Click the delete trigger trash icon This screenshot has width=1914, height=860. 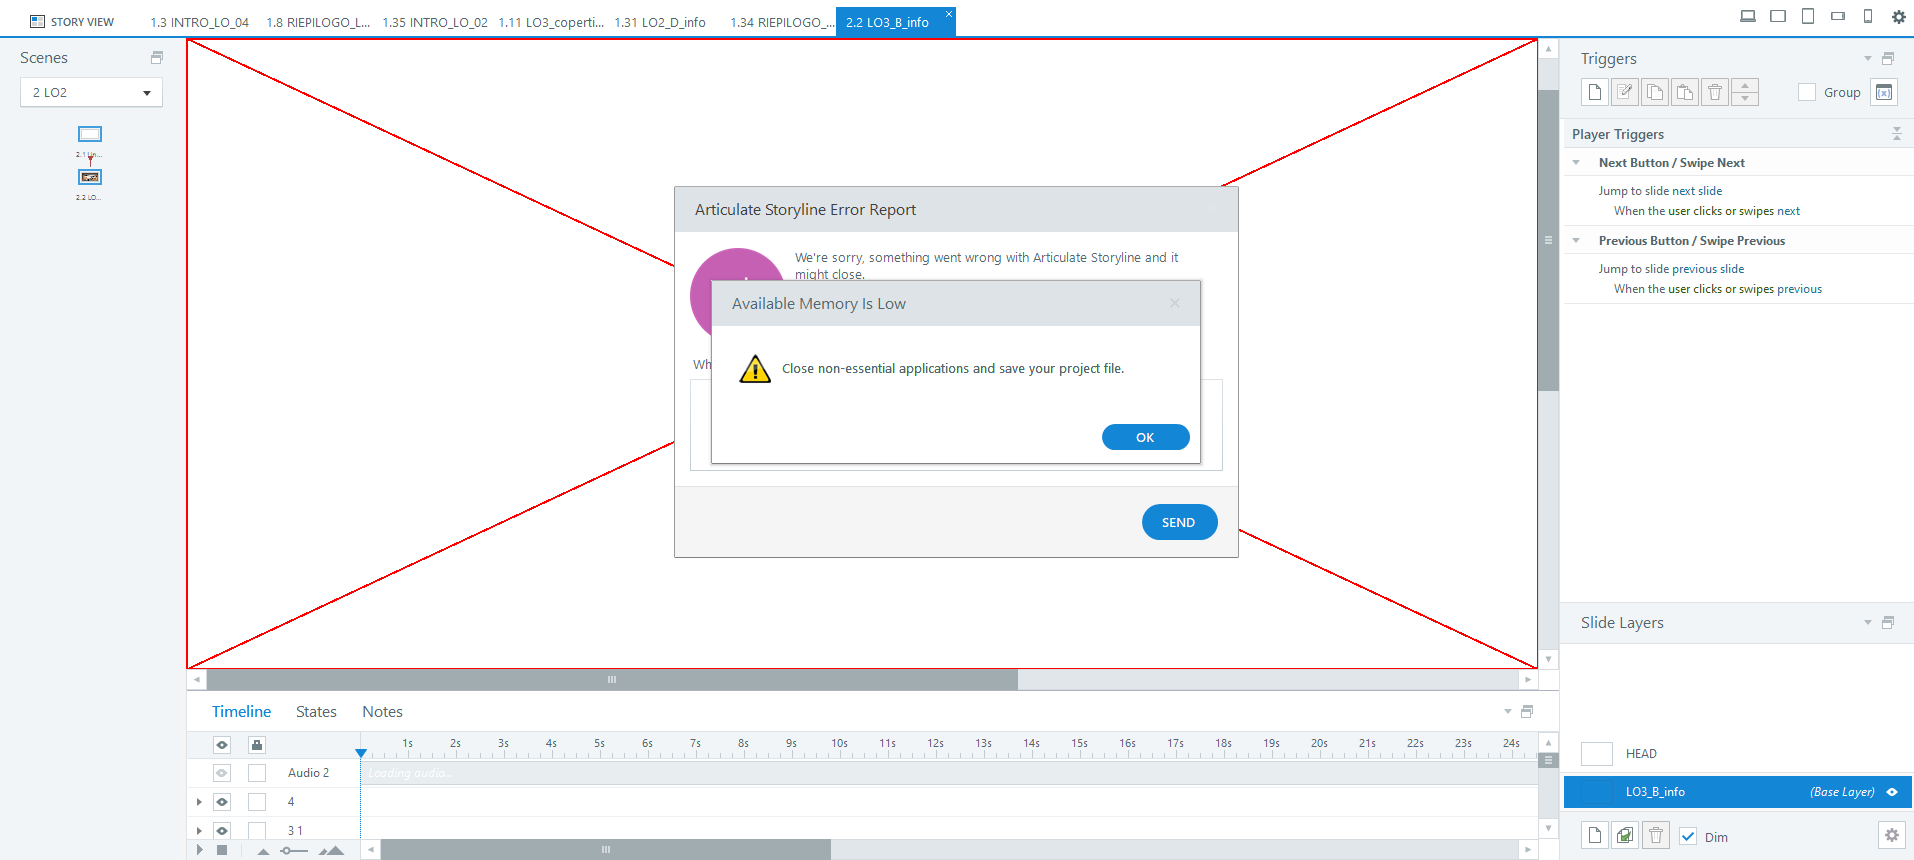point(1715,92)
